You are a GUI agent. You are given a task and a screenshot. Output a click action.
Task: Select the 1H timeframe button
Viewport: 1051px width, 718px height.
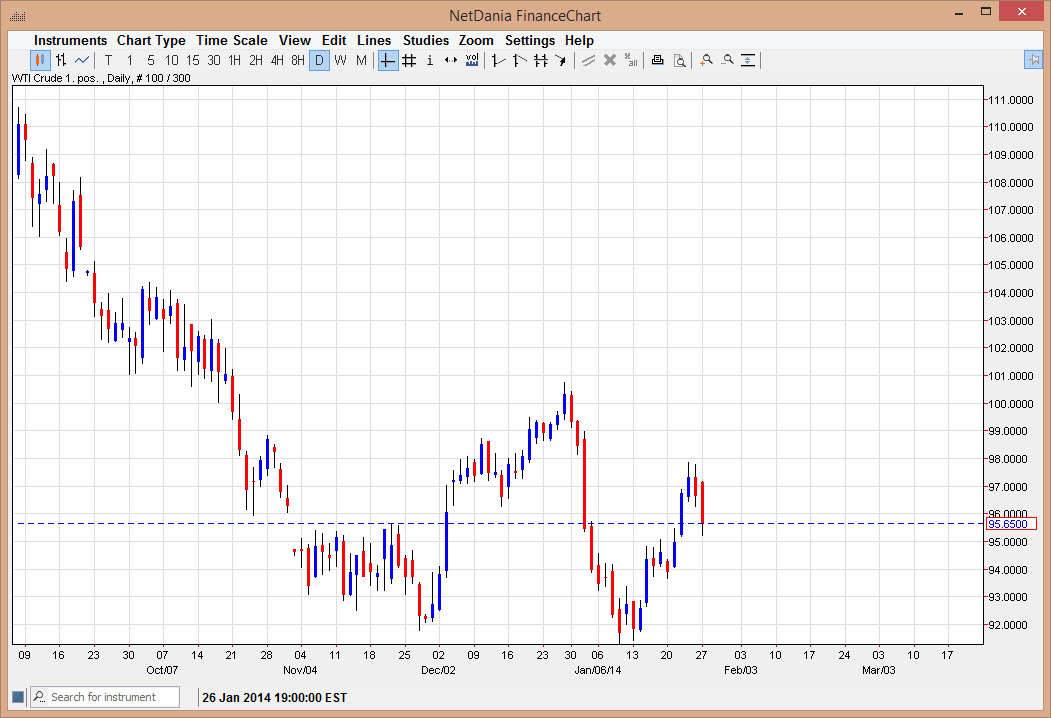click(235, 60)
